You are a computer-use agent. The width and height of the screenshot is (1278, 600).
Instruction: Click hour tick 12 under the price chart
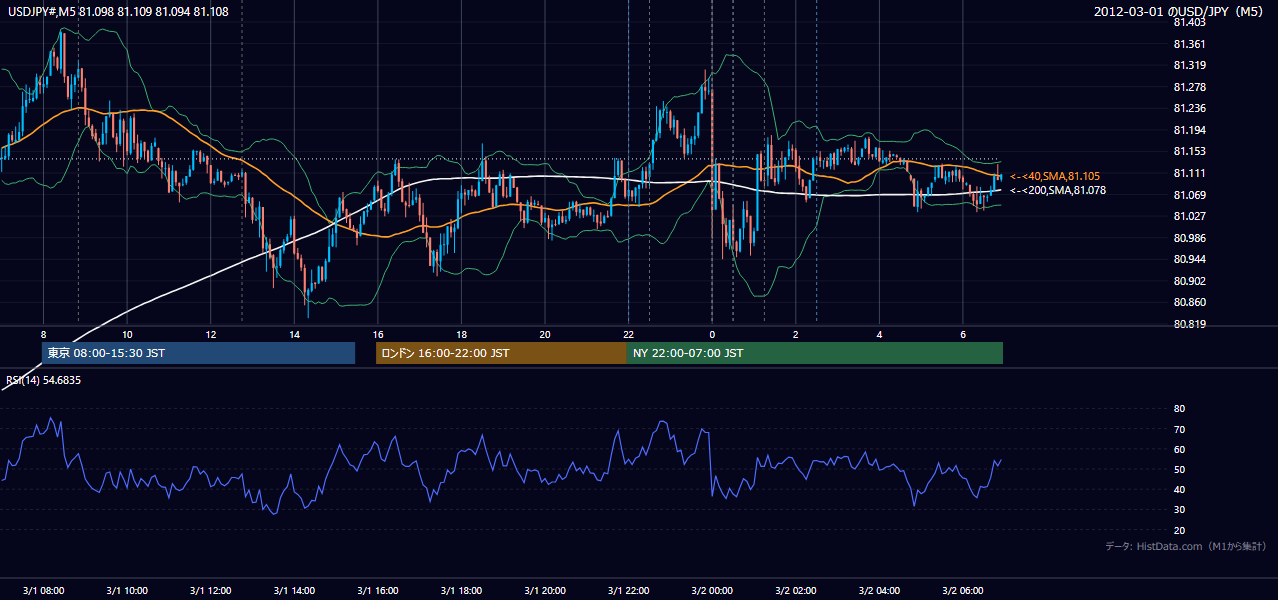click(211, 334)
